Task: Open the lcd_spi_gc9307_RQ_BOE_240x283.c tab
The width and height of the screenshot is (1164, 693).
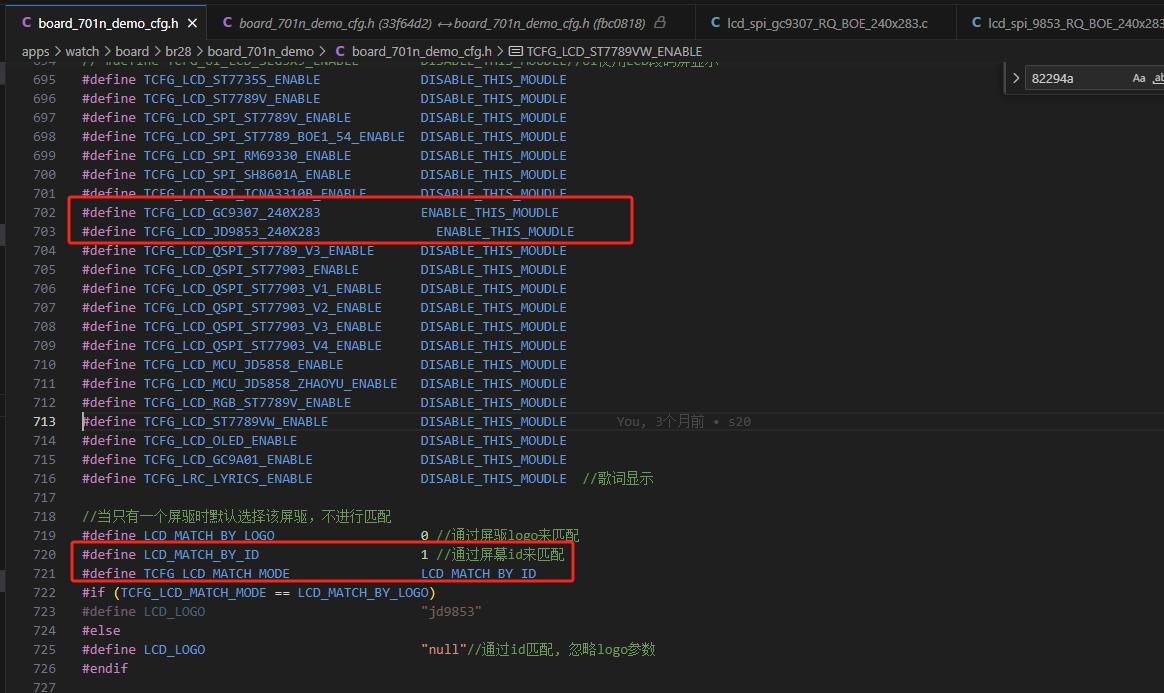Action: 827,23
